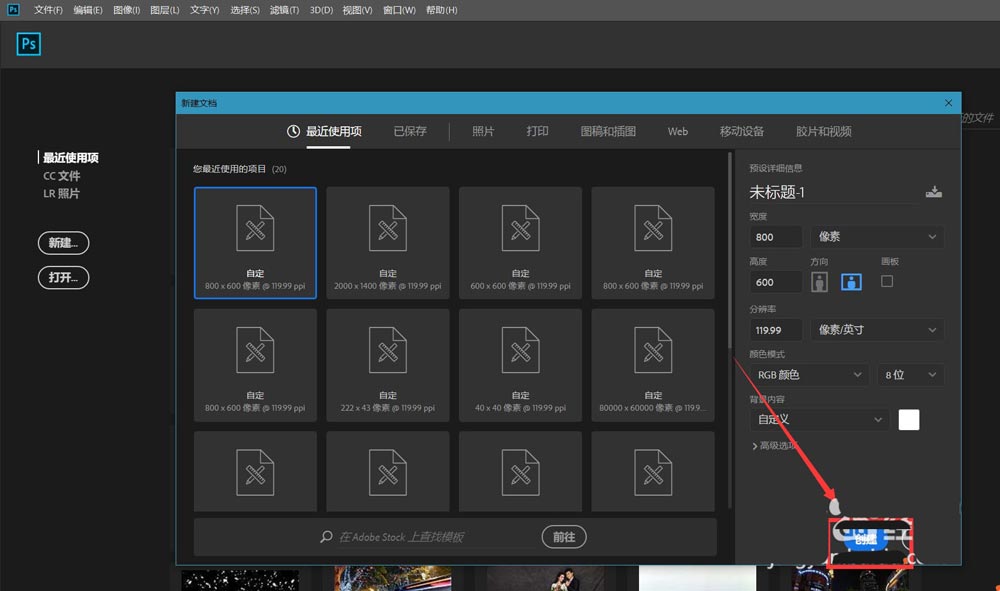The height and width of the screenshot is (591, 1000).
Task: Choose the 80000 x 60000 像素 preset card
Action: click(x=653, y=365)
